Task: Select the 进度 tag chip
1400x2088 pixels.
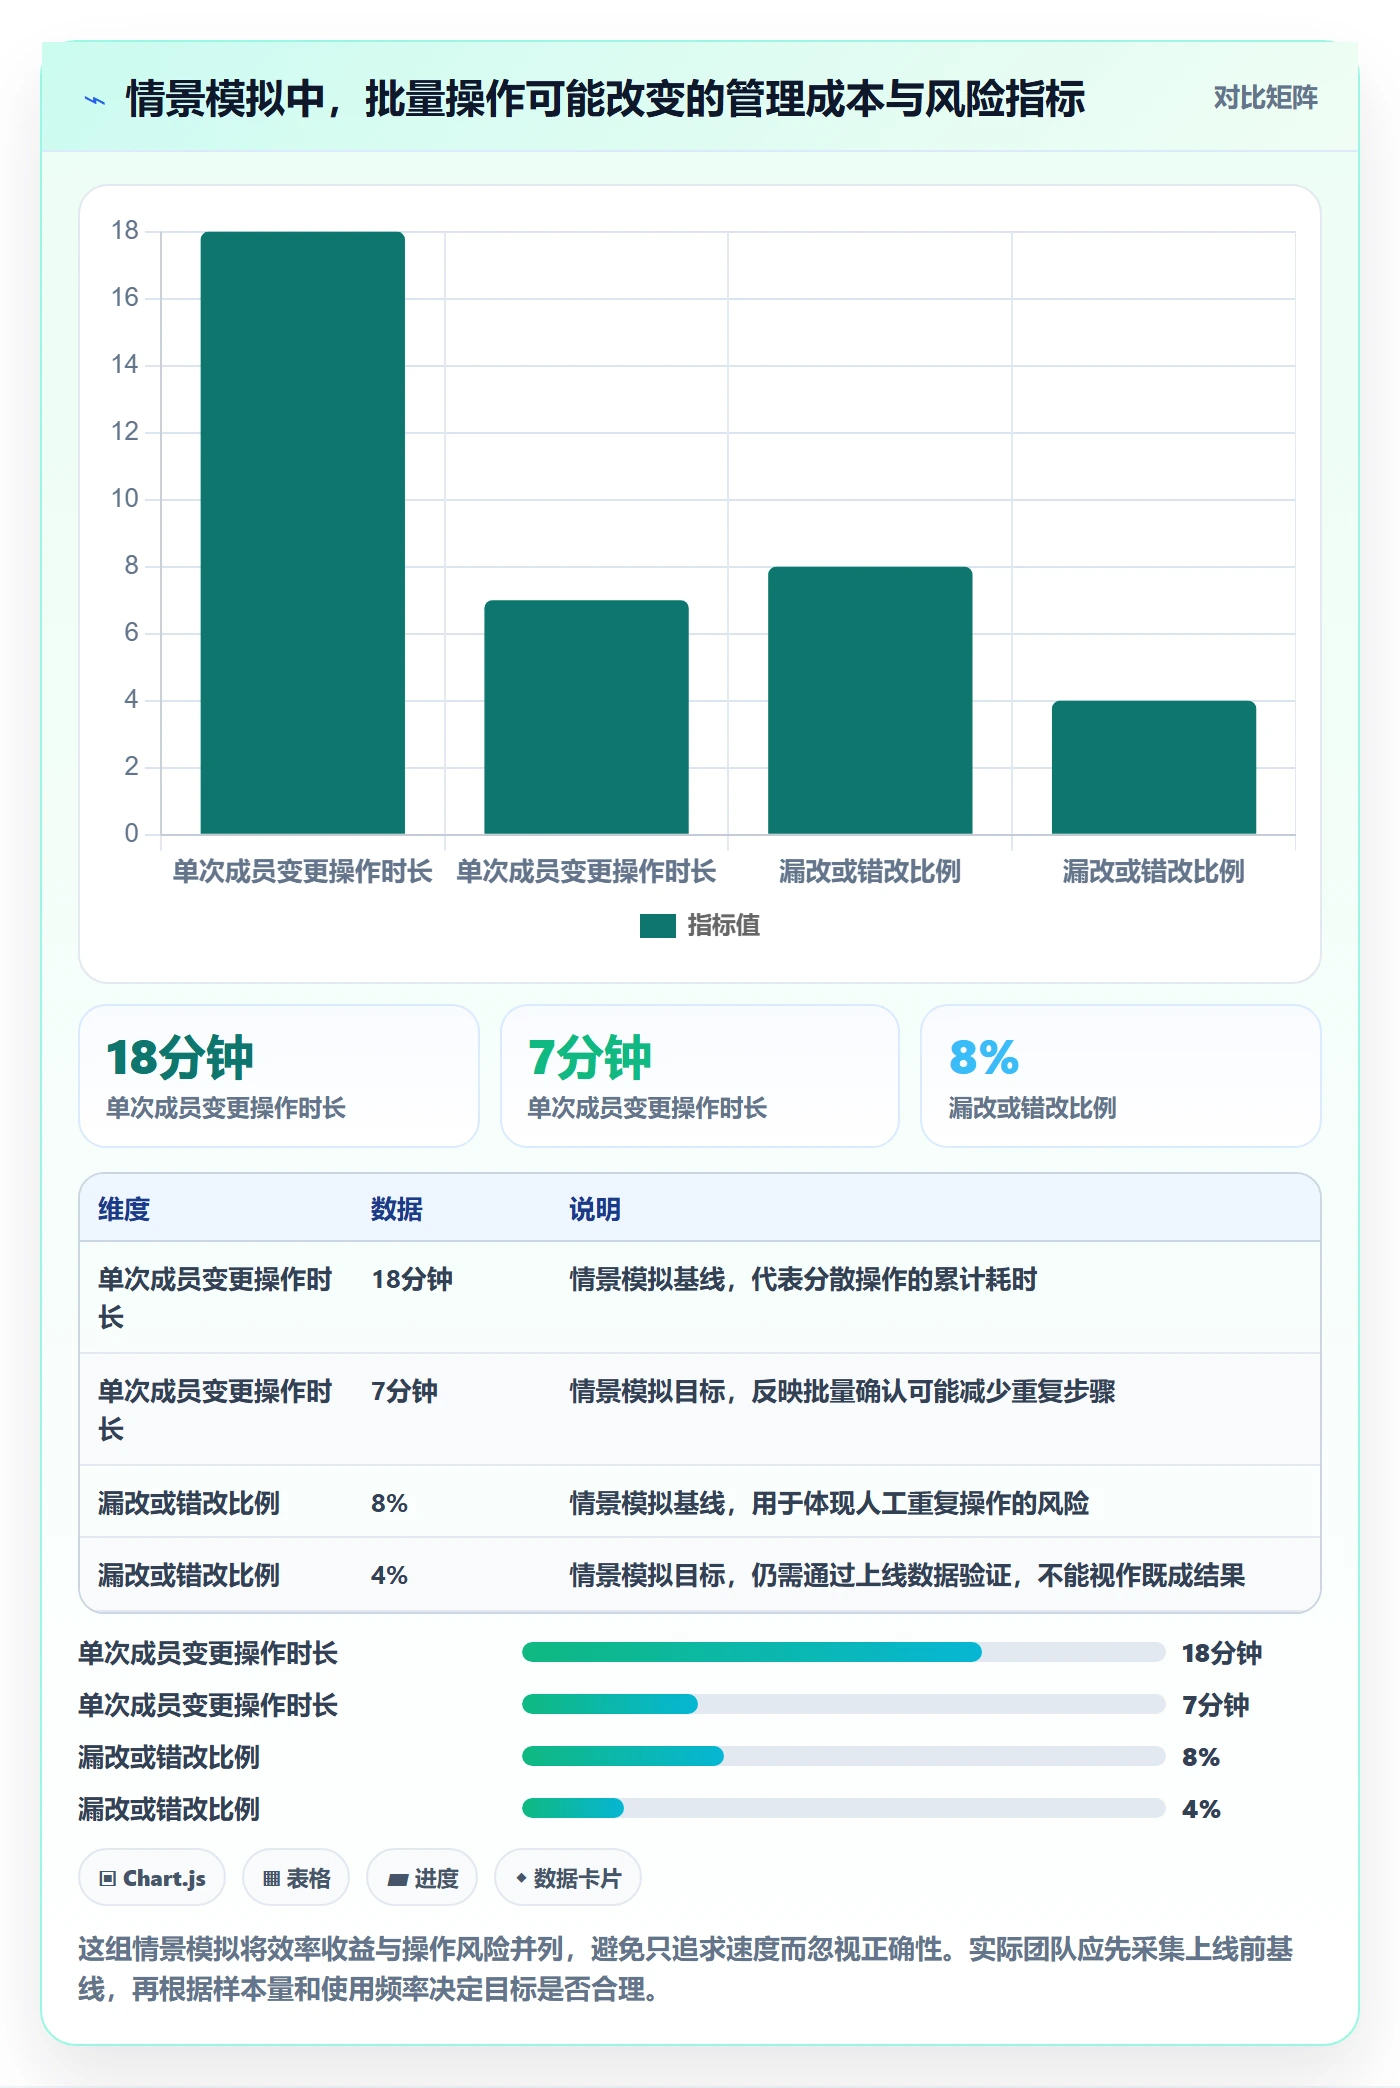Action: 422,1878
